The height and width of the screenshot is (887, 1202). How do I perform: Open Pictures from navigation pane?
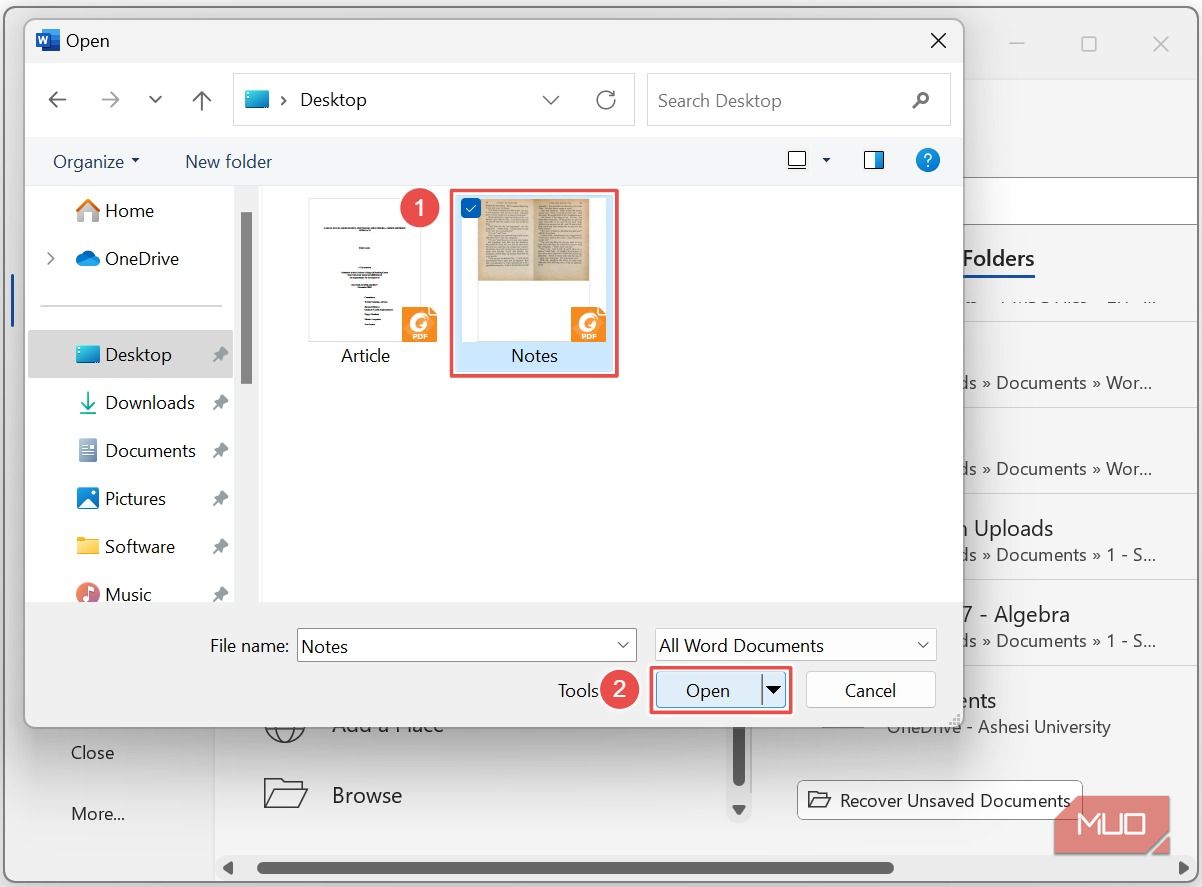pos(121,498)
